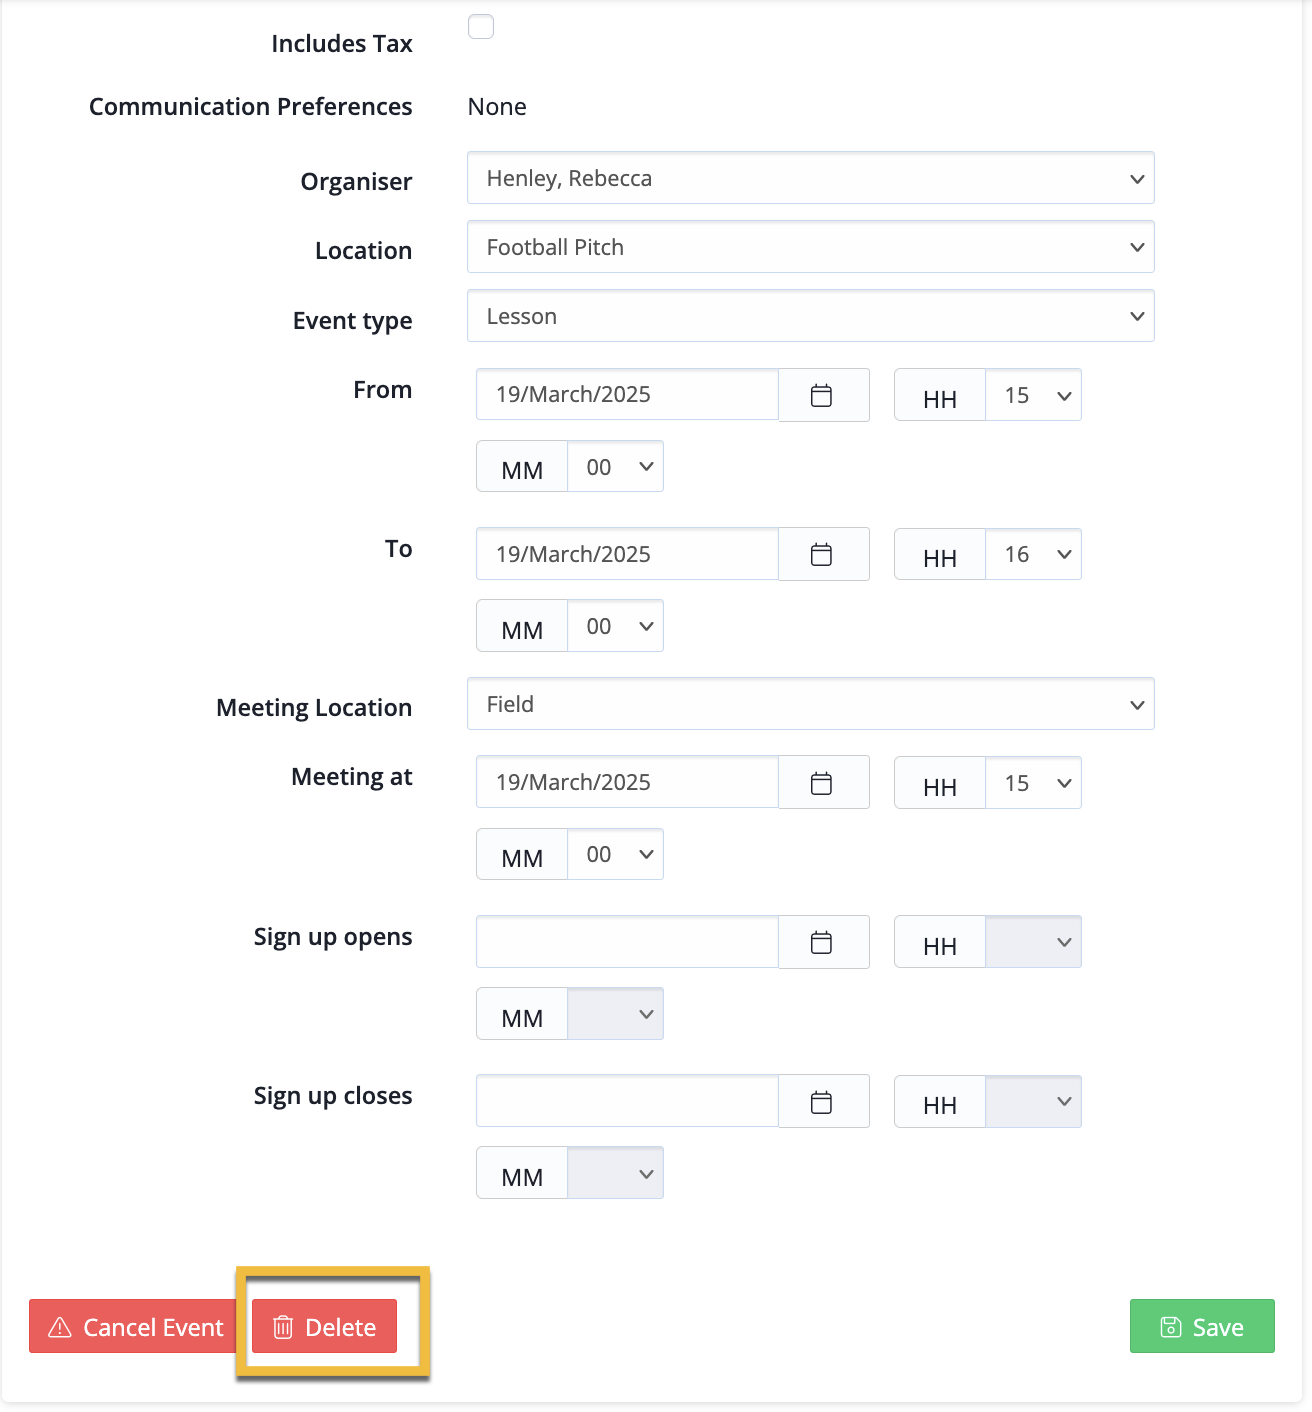Expand the Event type dropdown
This screenshot has height=1412, width=1312.
tap(810, 316)
